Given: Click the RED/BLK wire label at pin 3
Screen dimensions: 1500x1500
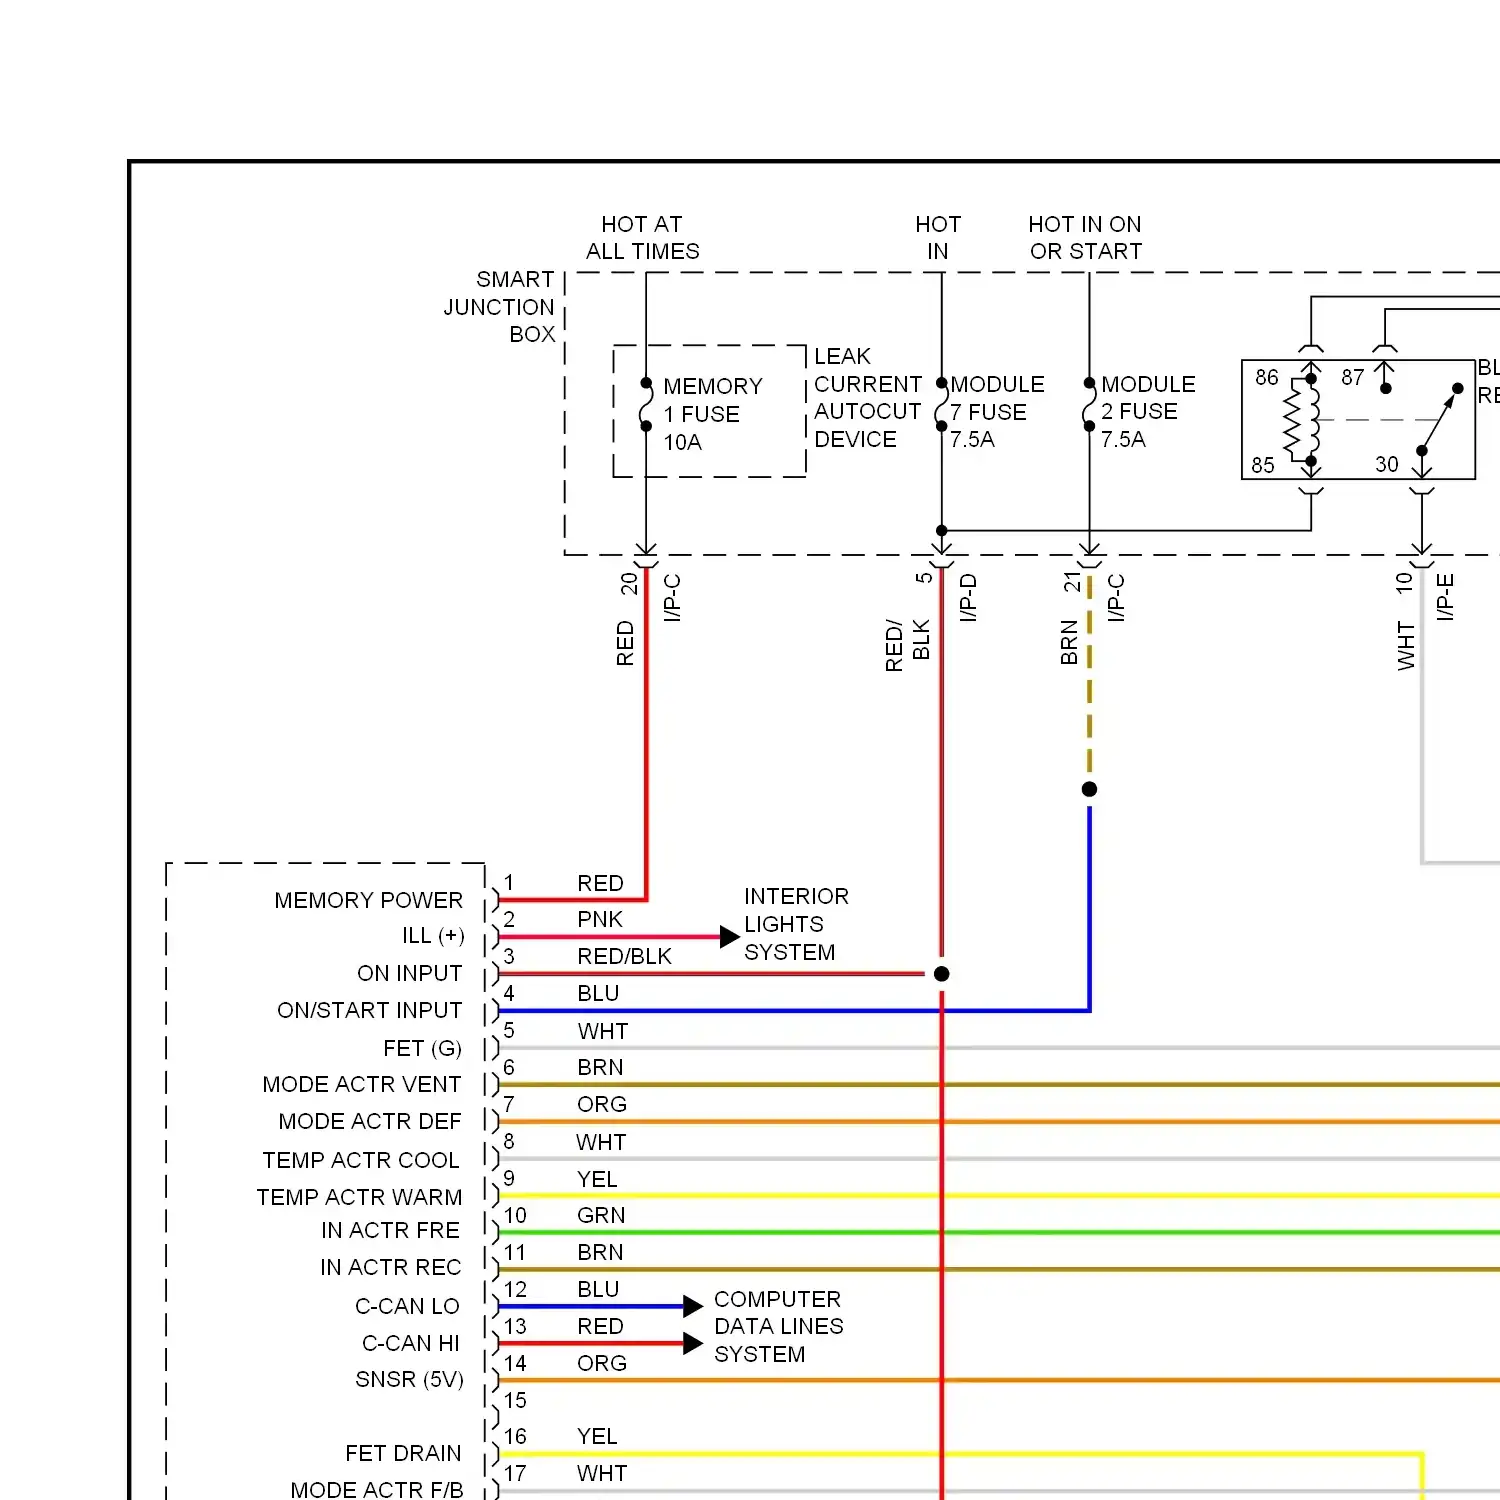Looking at the screenshot, I should [625, 956].
